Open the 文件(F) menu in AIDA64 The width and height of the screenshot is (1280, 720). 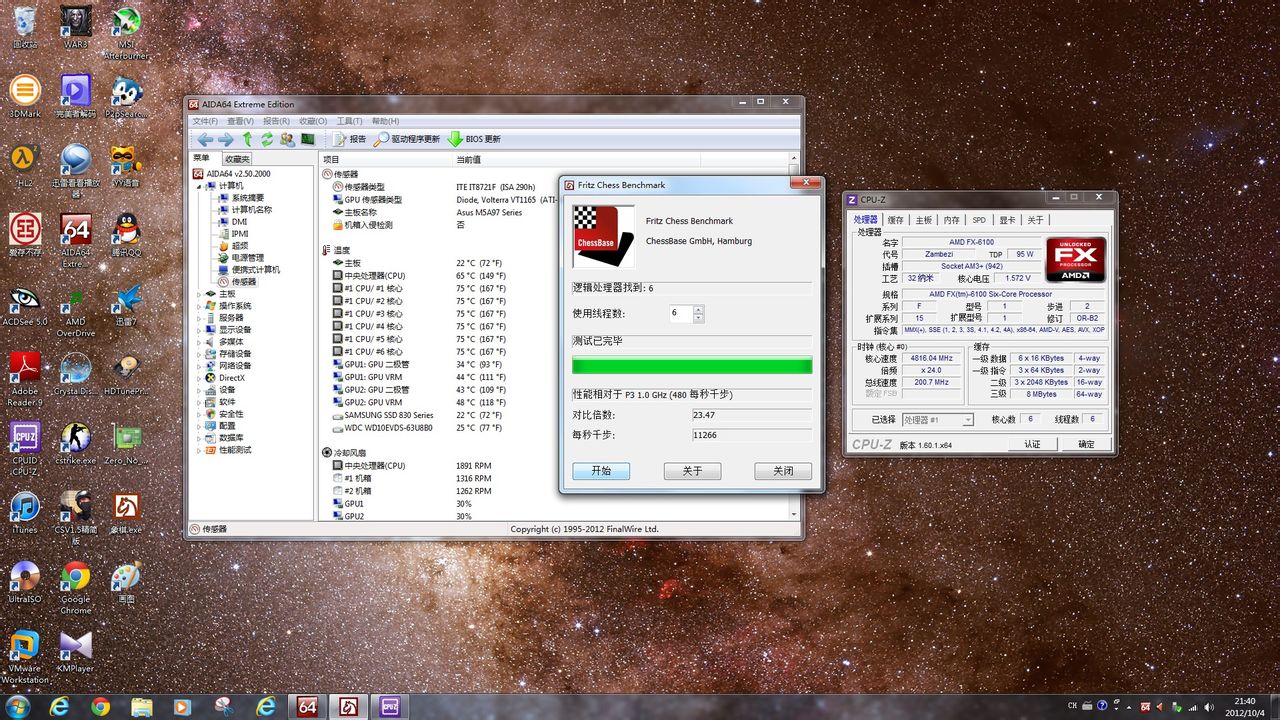point(205,121)
